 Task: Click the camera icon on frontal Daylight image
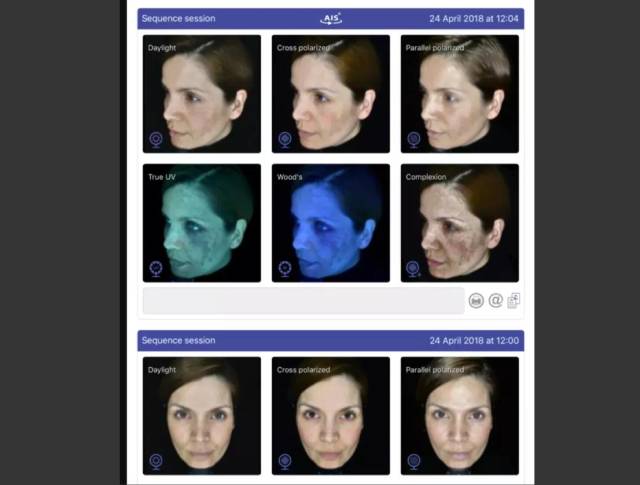pyautogui.click(x=156, y=461)
